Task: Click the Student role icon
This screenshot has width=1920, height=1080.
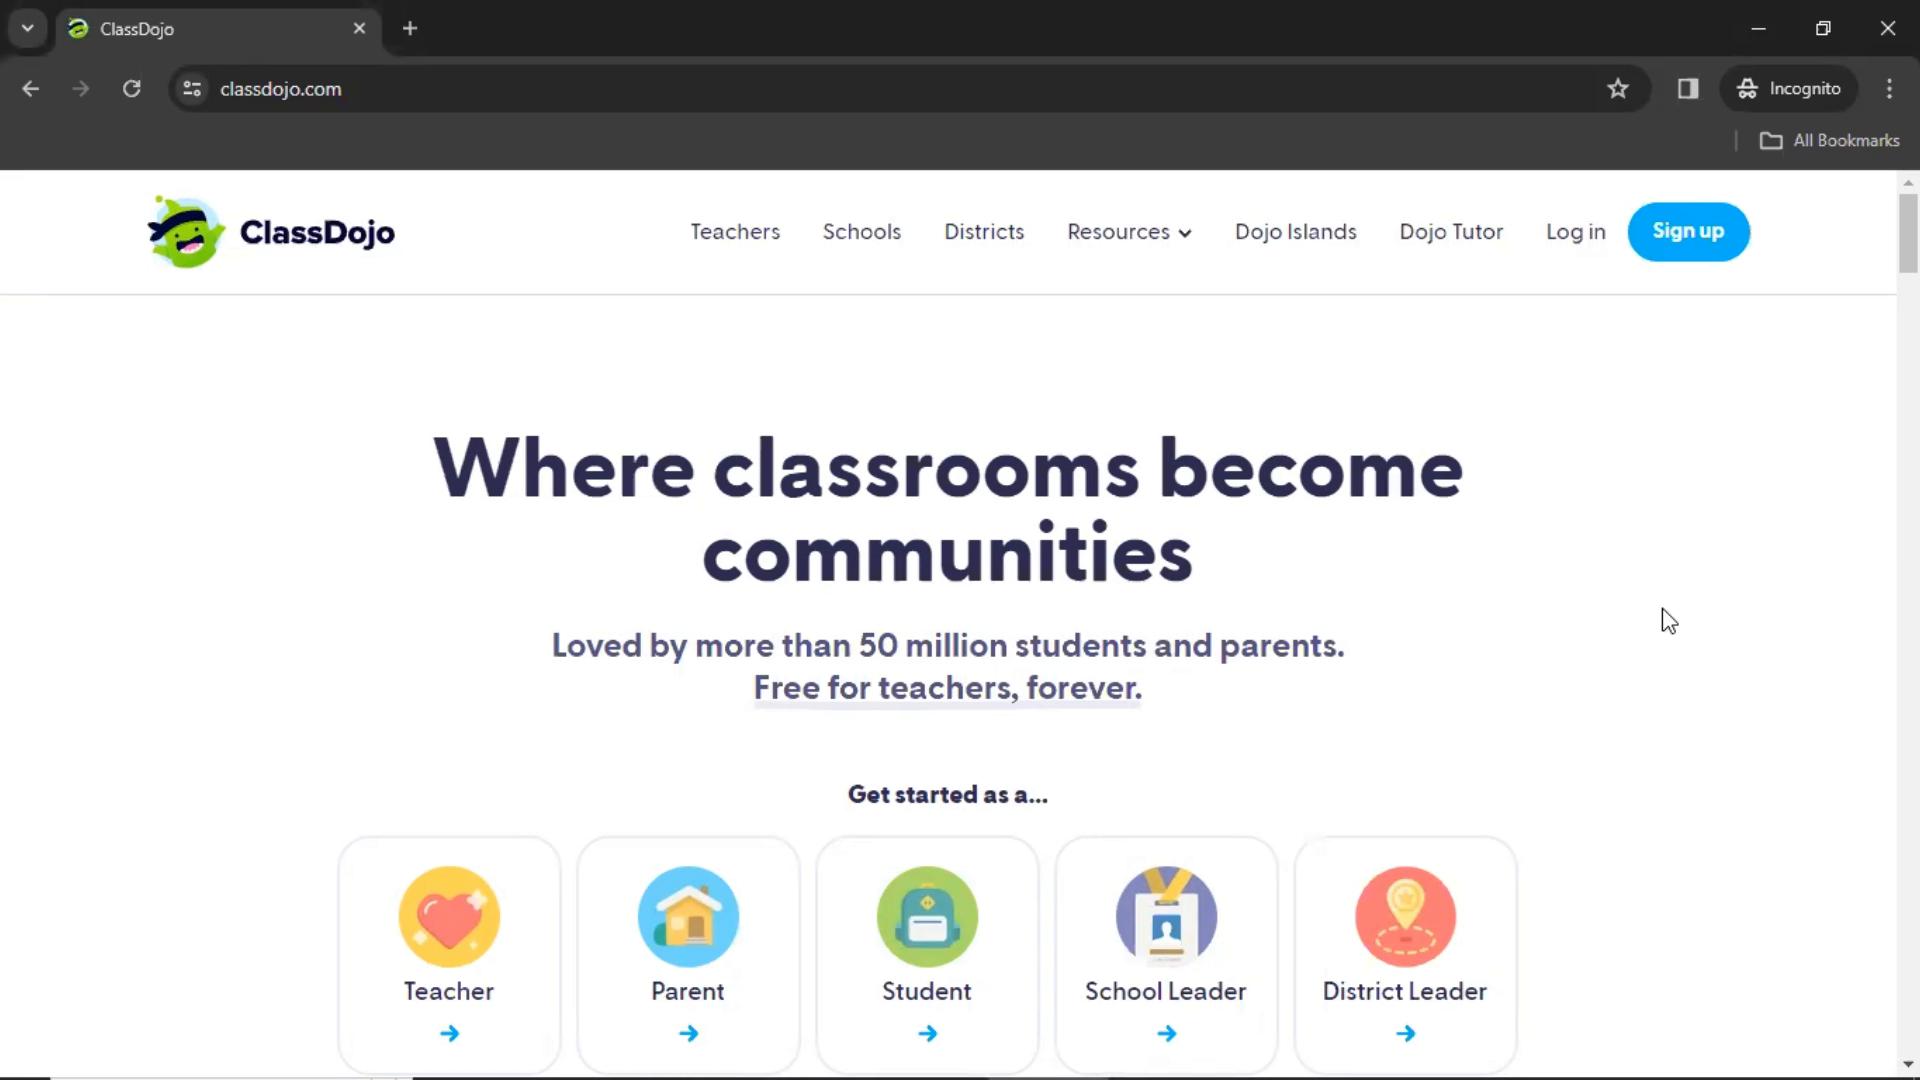Action: point(927,915)
